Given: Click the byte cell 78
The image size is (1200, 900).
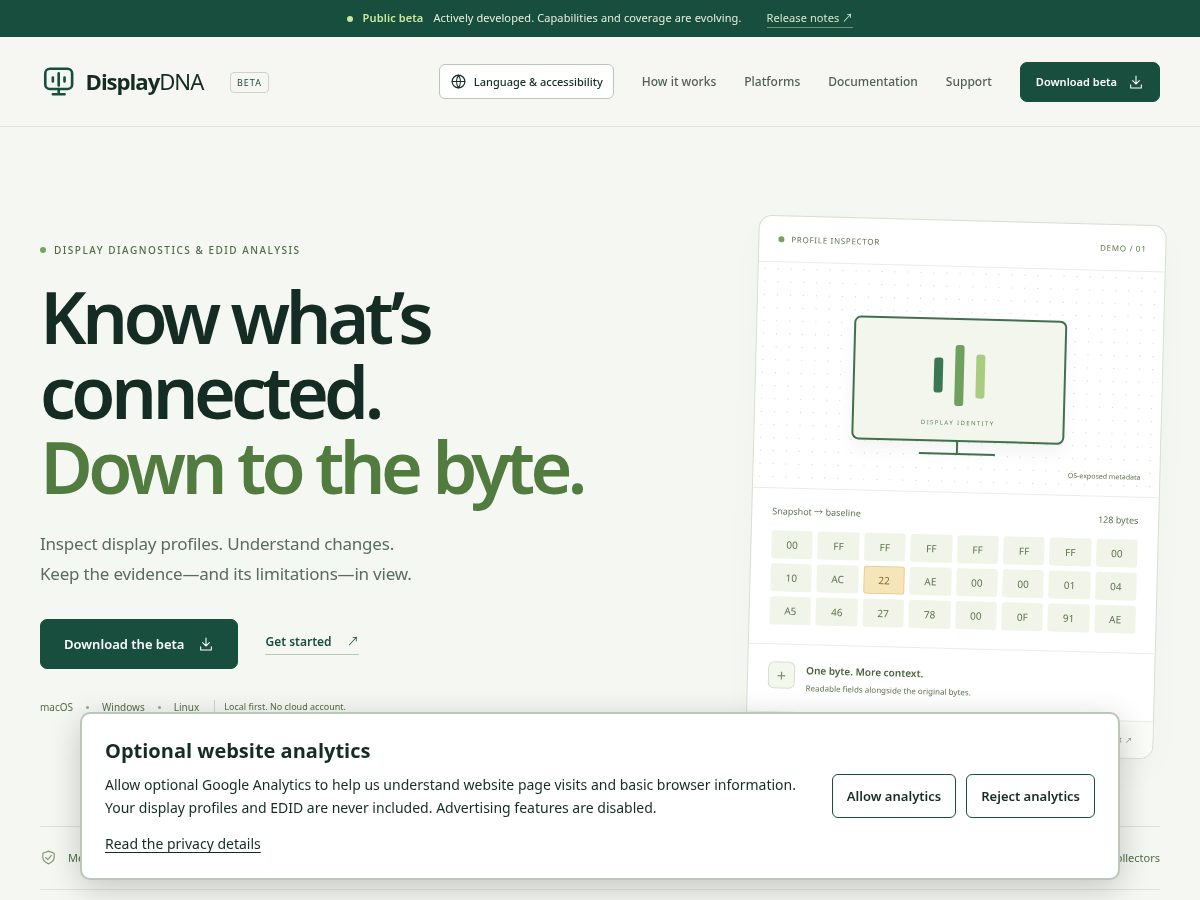Looking at the screenshot, I should pos(929,615).
